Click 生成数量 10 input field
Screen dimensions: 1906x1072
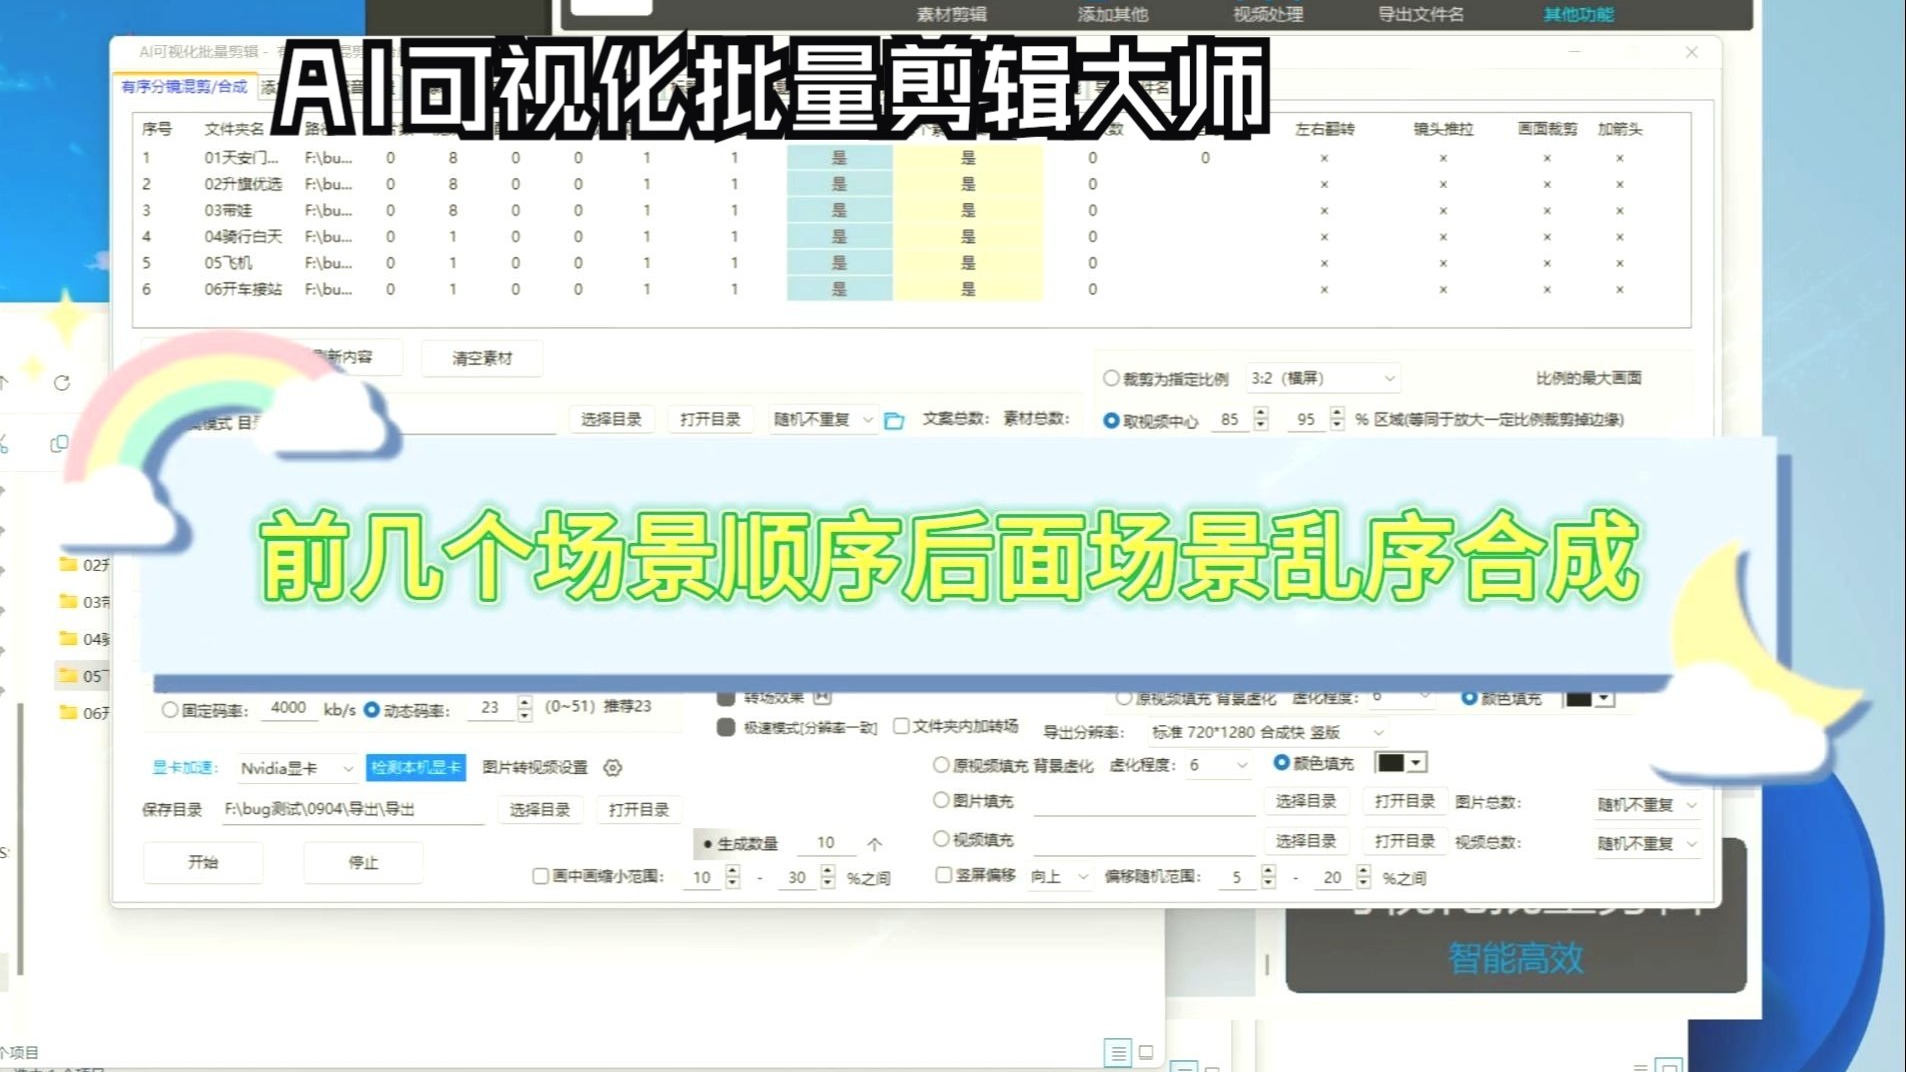(826, 843)
